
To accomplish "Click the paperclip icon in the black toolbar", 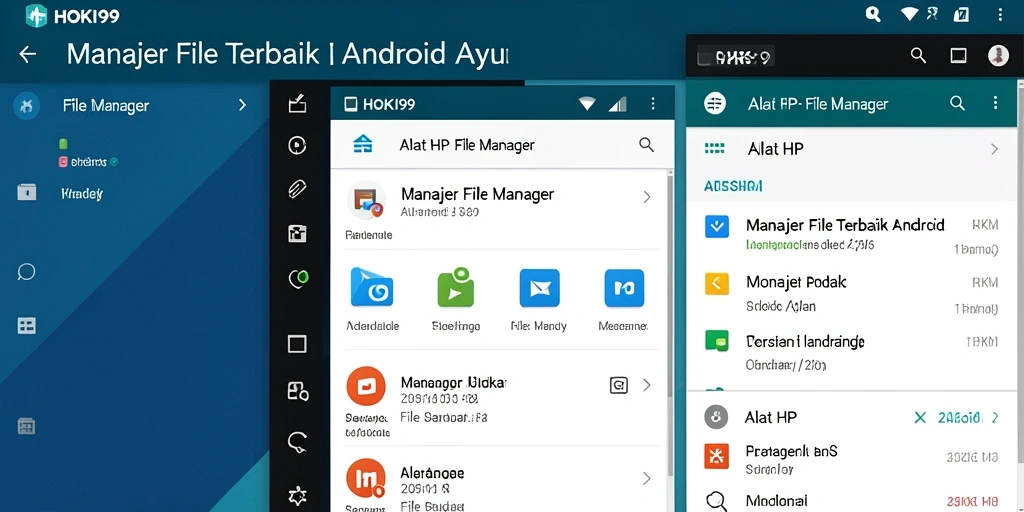I will coord(297,189).
